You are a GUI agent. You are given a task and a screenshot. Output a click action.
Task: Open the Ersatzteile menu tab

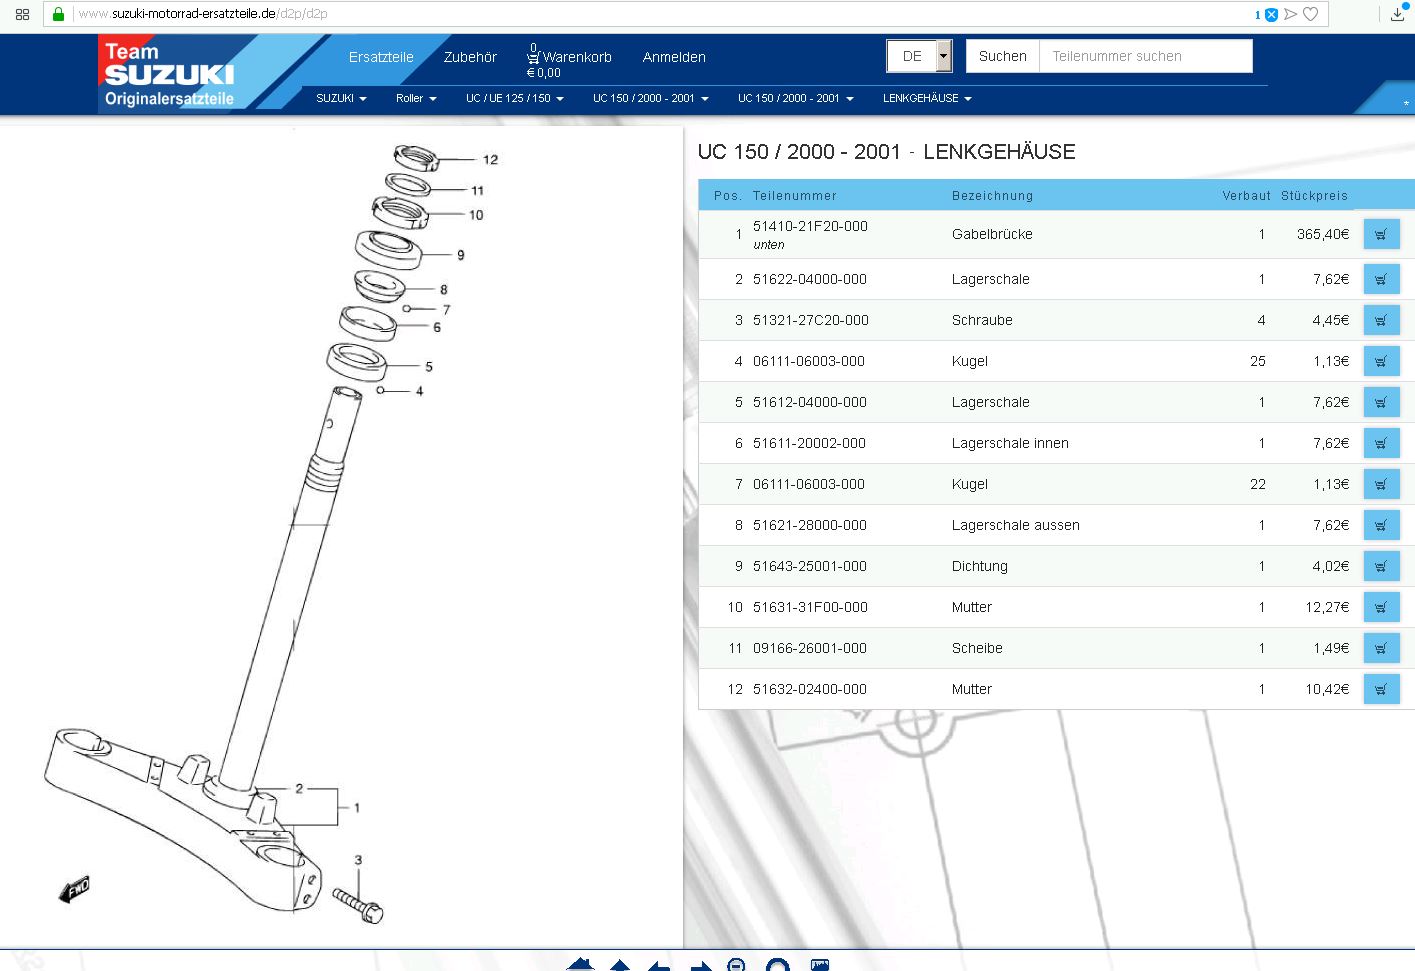coord(381,57)
